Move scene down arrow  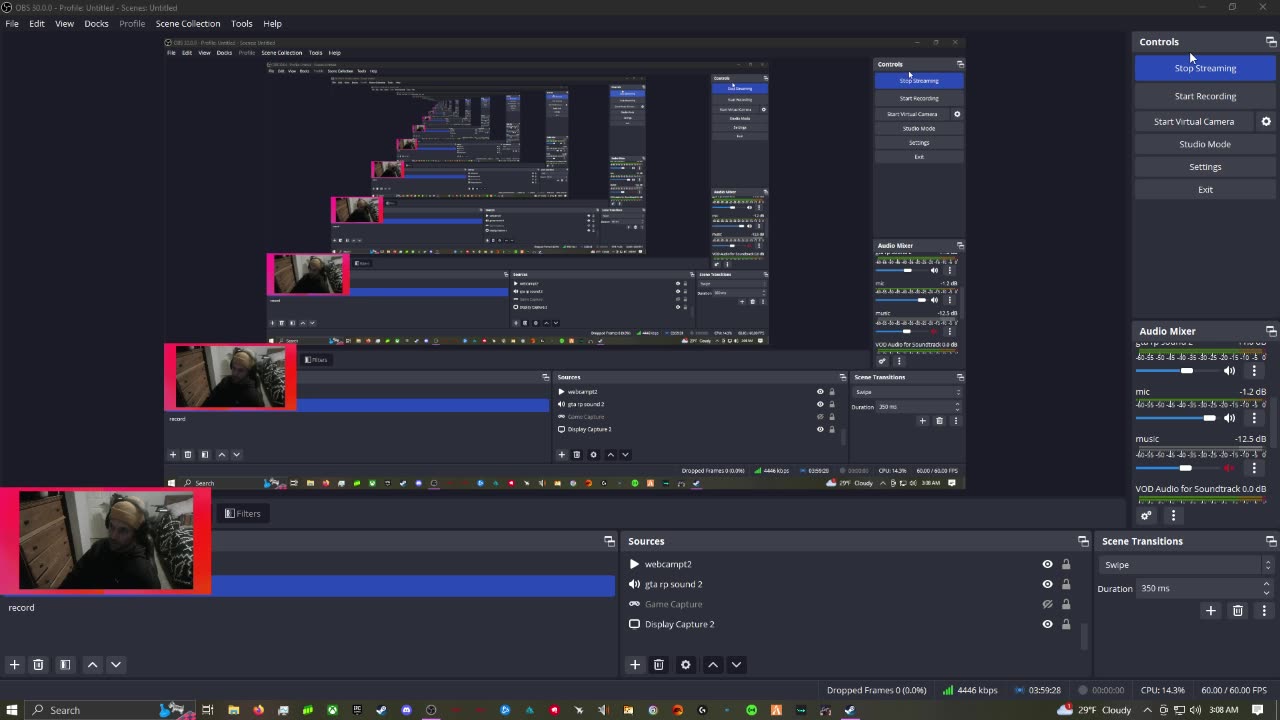(116, 665)
